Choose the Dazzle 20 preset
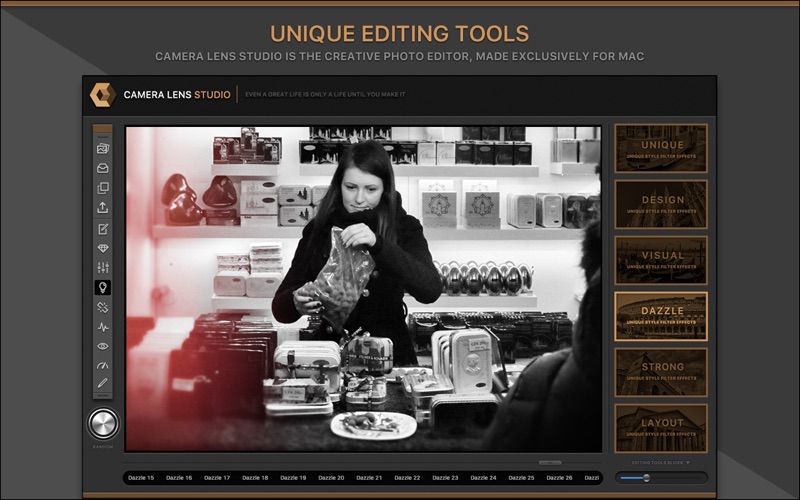This screenshot has height=500, width=800. point(331,478)
